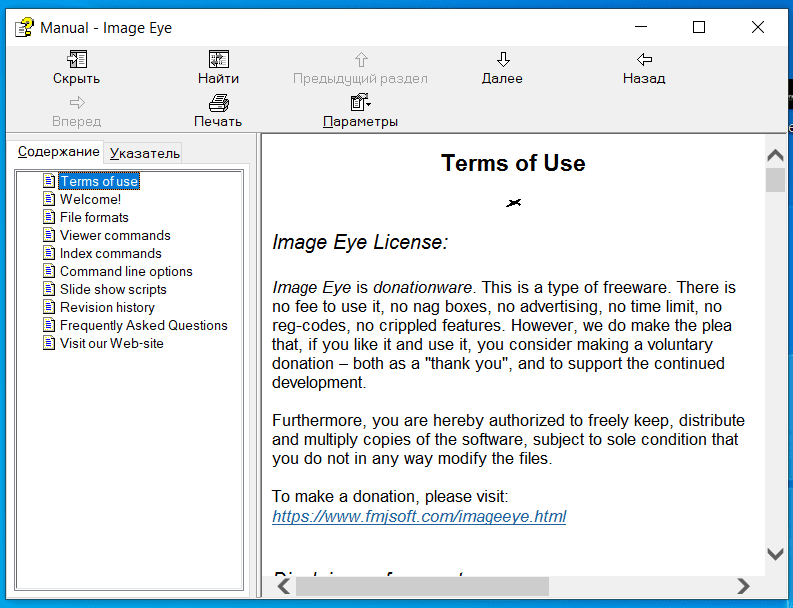Select the Terms of use topic
793x608 pixels.
coord(99,181)
